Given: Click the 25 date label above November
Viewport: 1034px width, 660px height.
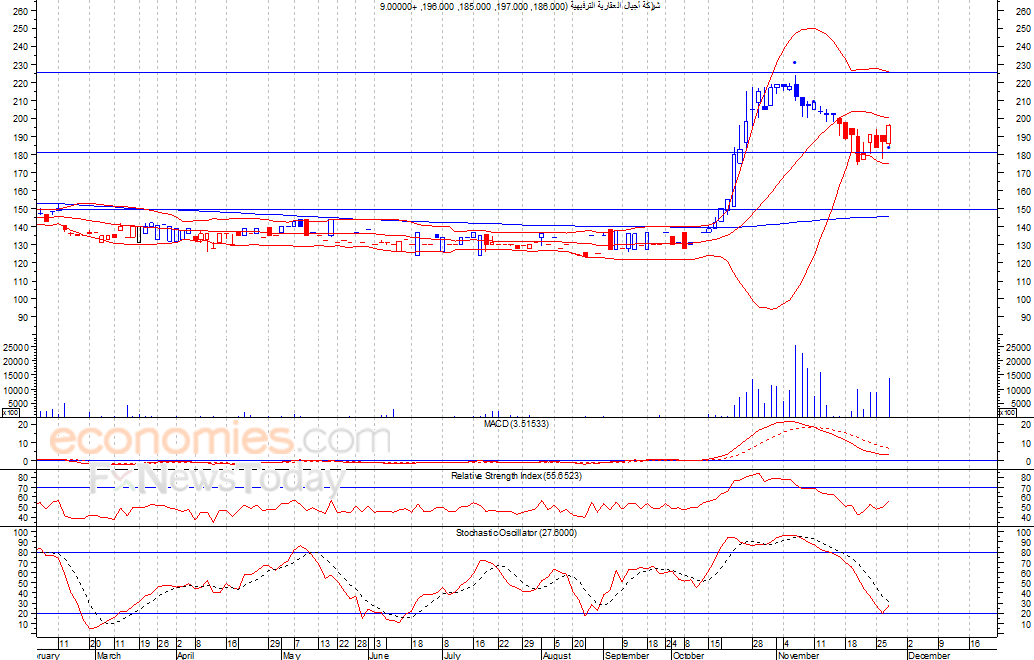Looking at the screenshot, I should [881, 644].
